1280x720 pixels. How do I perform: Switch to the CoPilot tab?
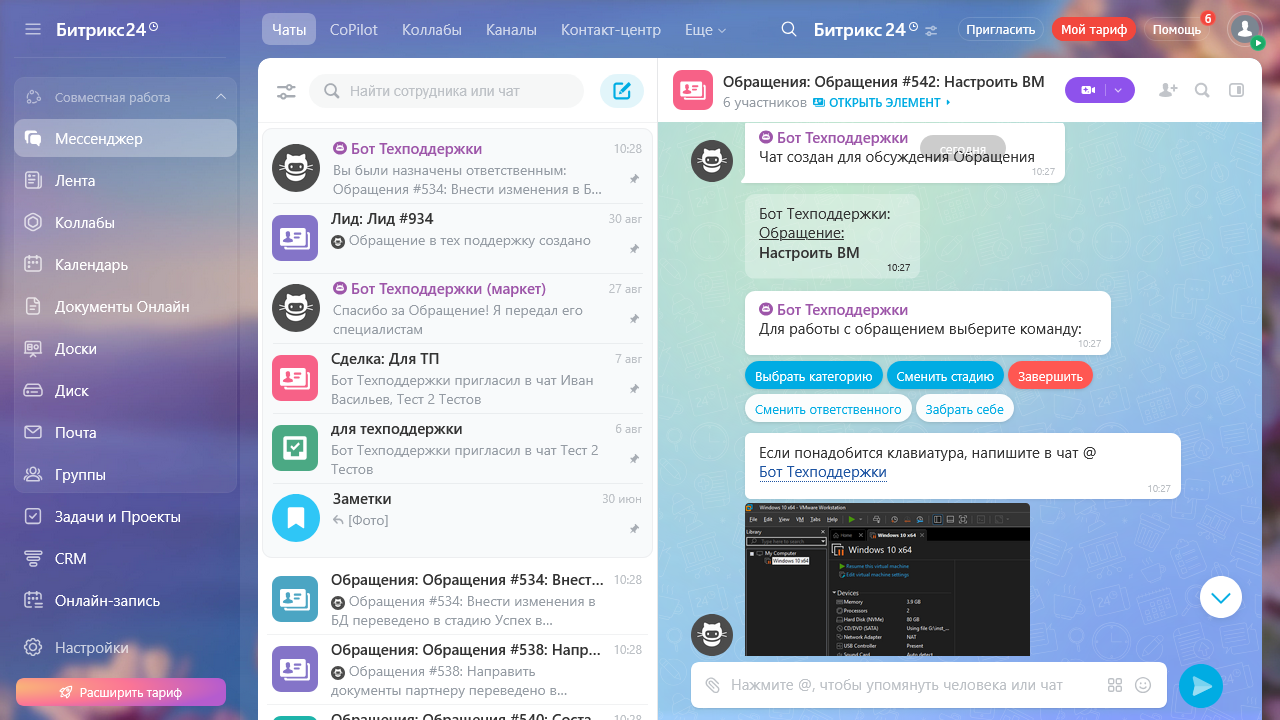pos(354,30)
